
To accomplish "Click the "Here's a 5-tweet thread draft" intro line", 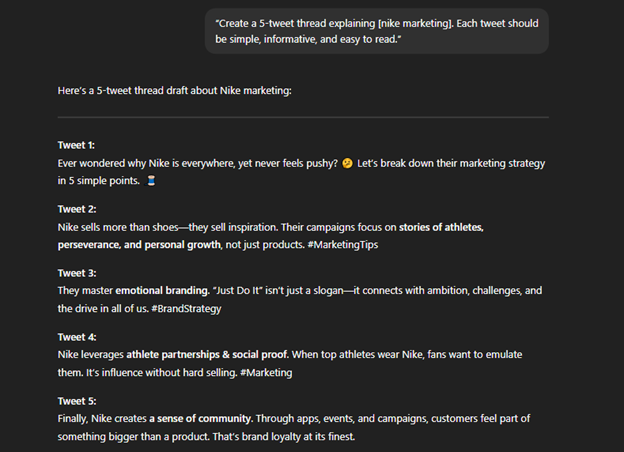I will (x=175, y=92).
